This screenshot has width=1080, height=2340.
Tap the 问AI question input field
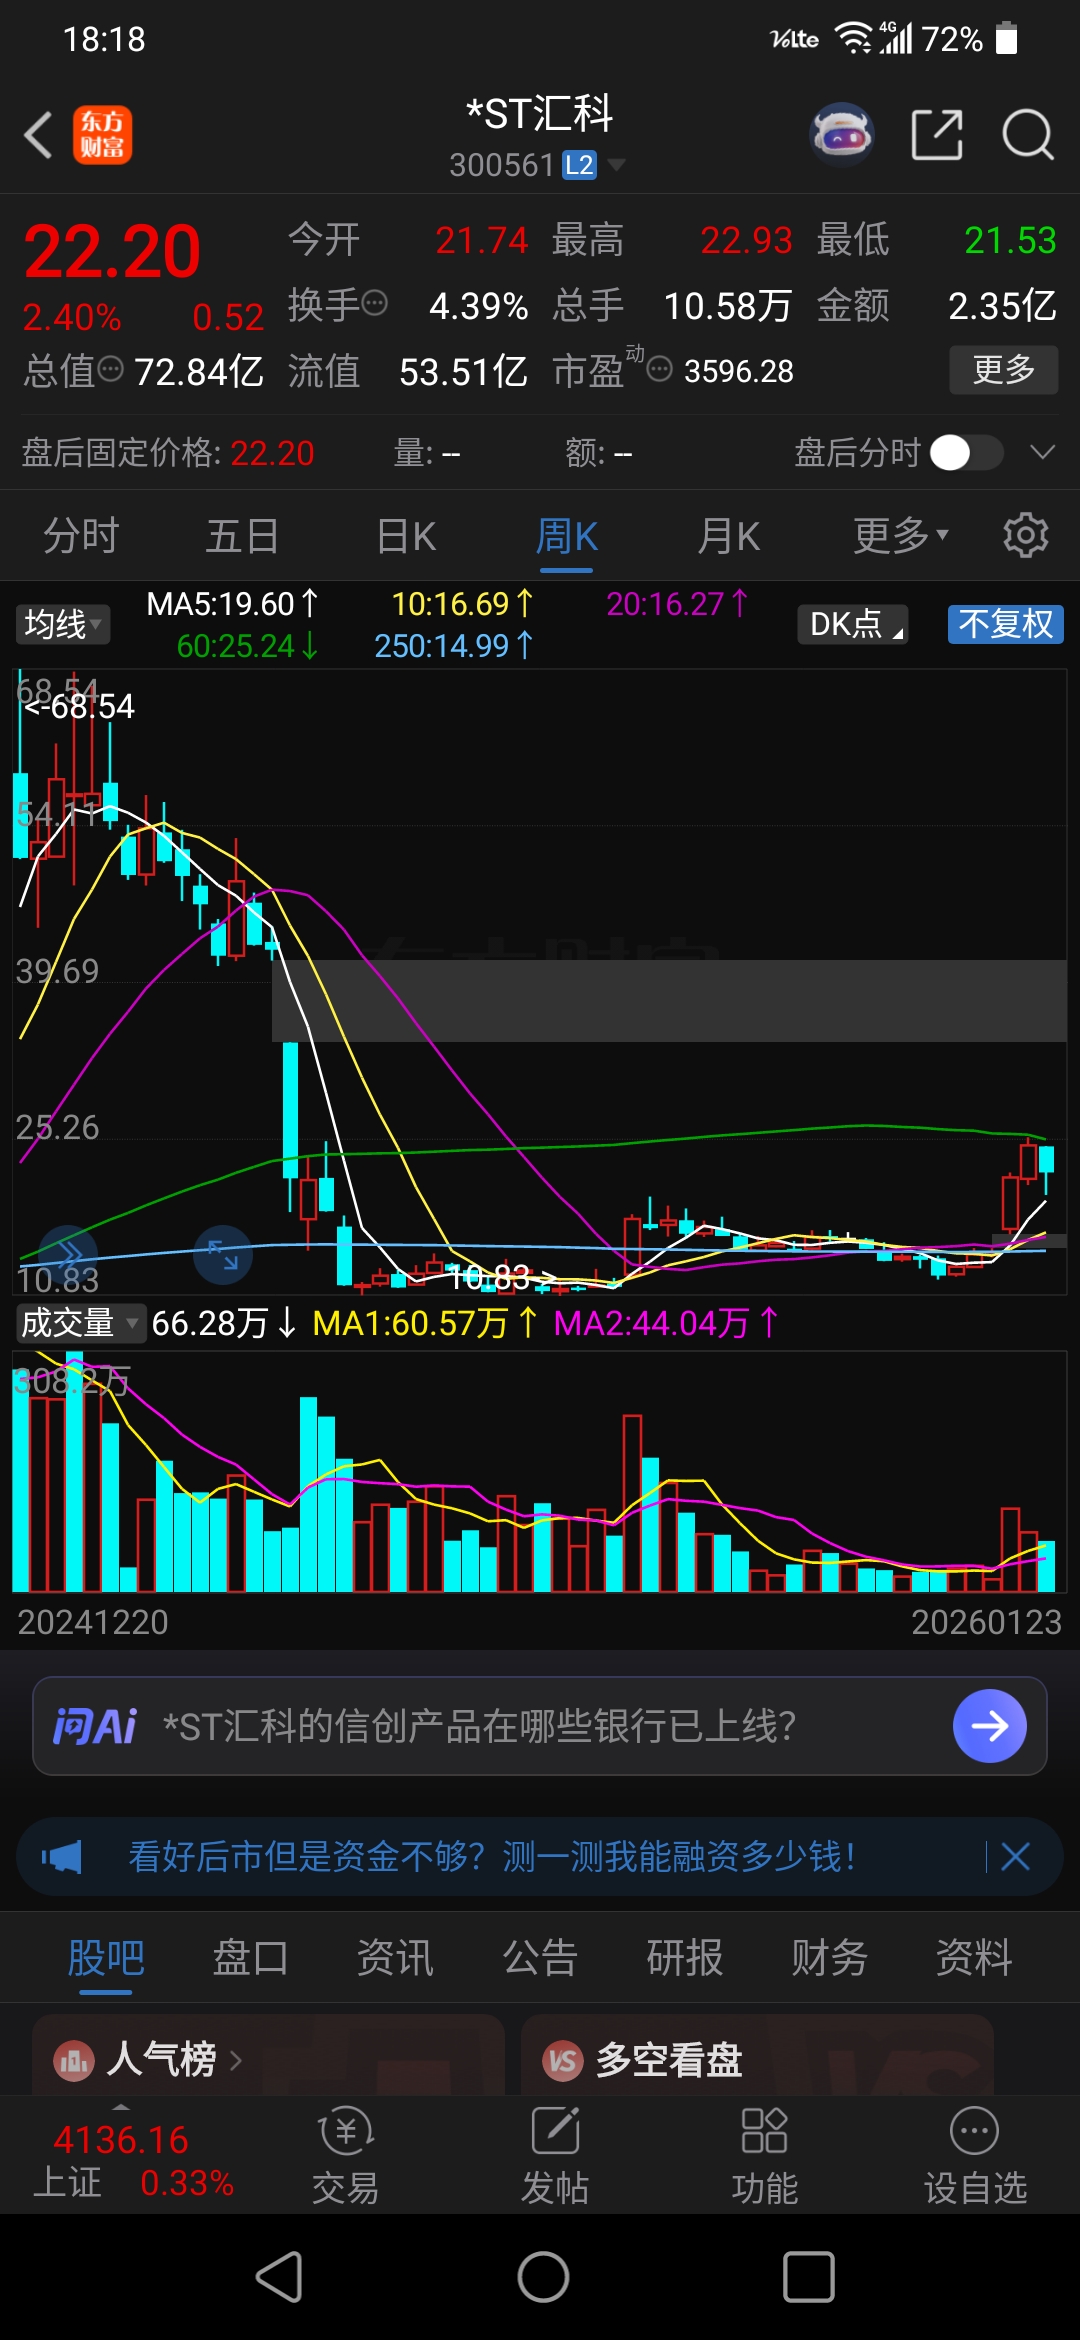click(540, 1726)
